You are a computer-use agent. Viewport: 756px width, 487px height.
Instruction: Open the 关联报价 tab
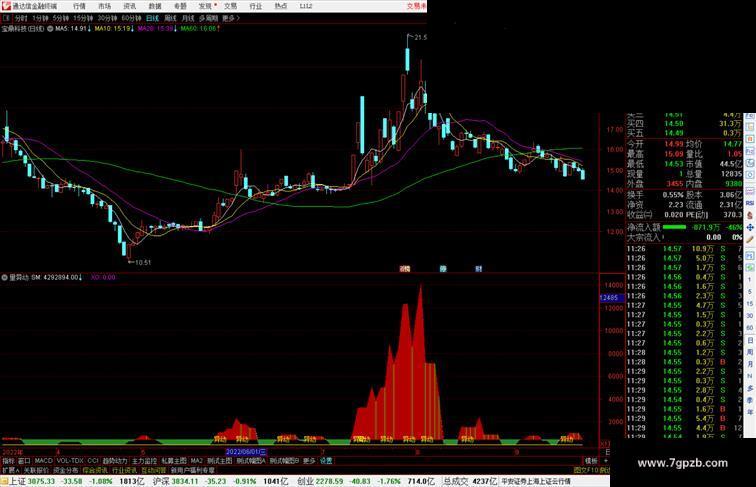[36, 470]
